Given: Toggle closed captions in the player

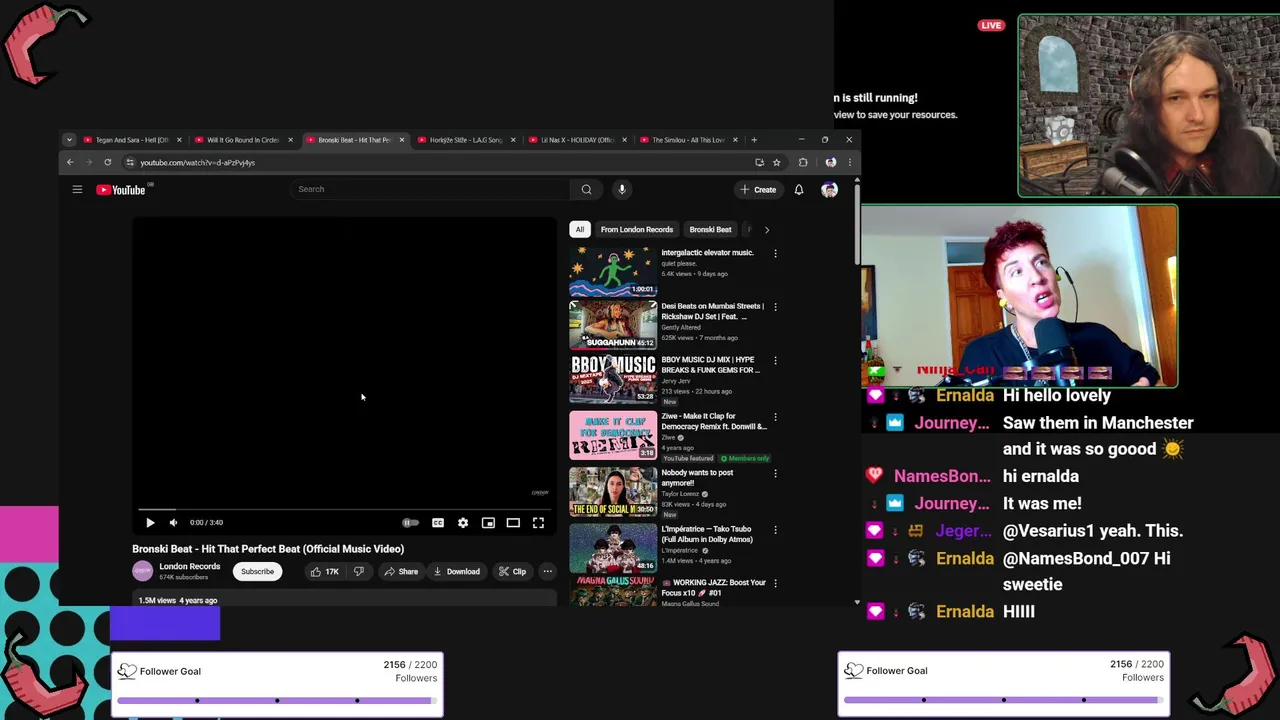Looking at the screenshot, I should coord(438,522).
